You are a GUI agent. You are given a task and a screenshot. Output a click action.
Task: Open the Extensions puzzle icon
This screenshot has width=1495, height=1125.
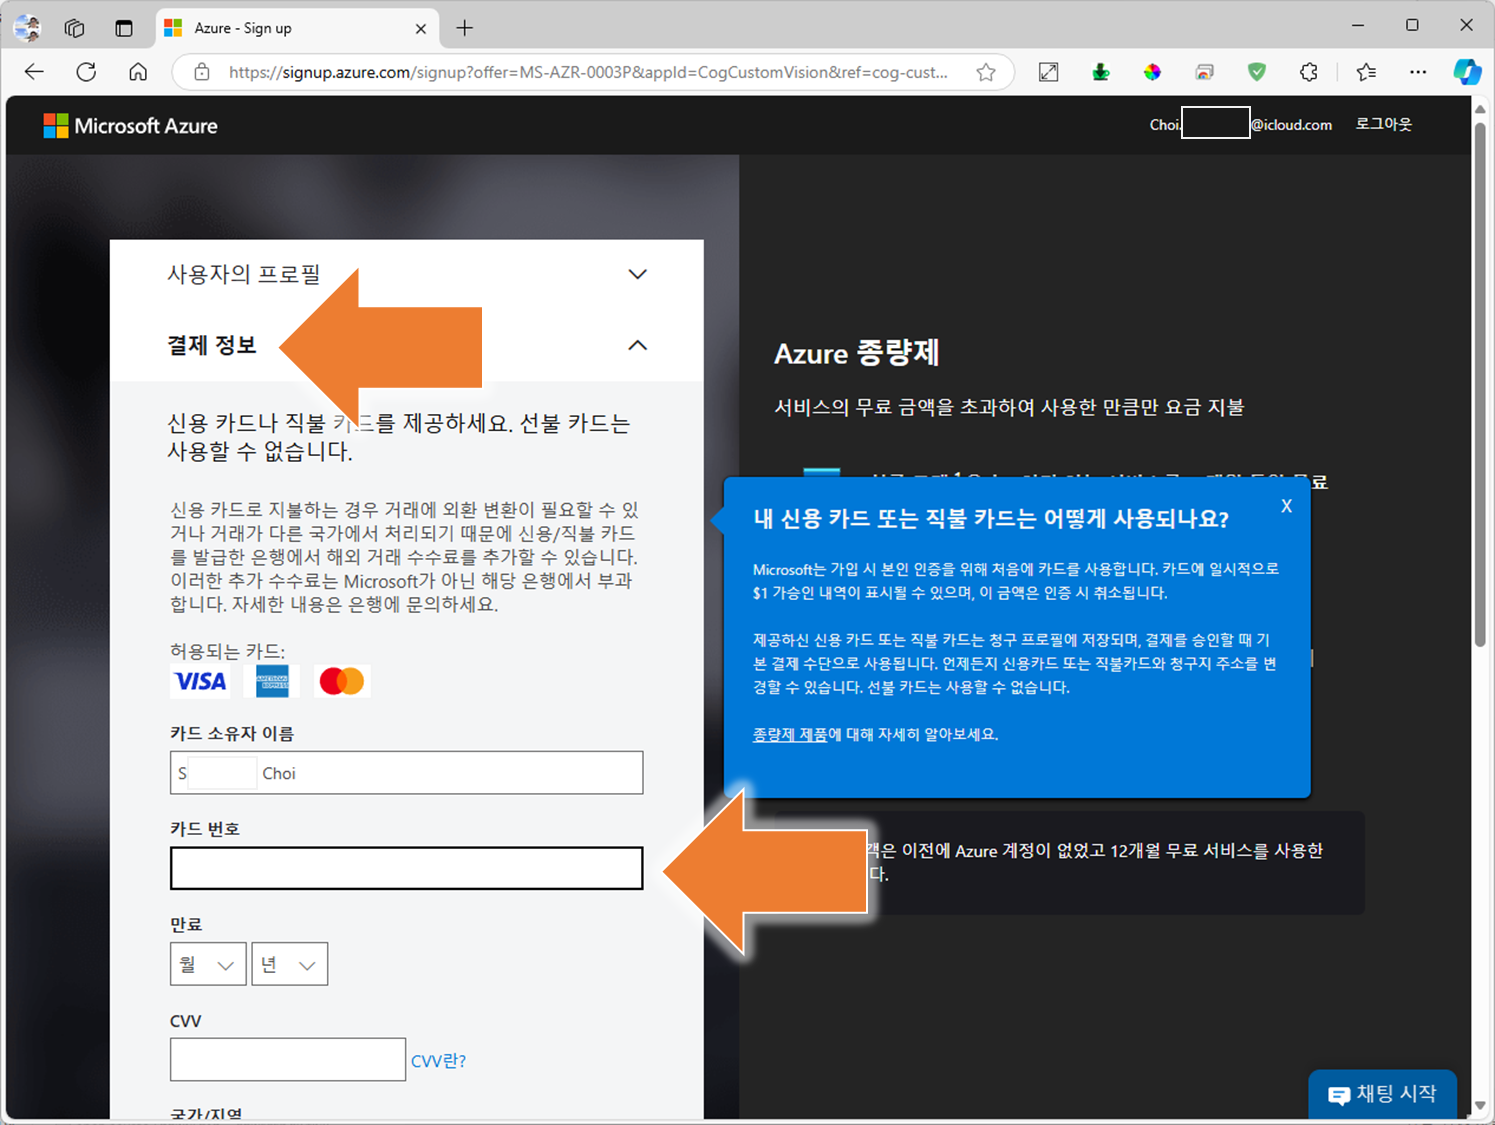coord(1309,72)
